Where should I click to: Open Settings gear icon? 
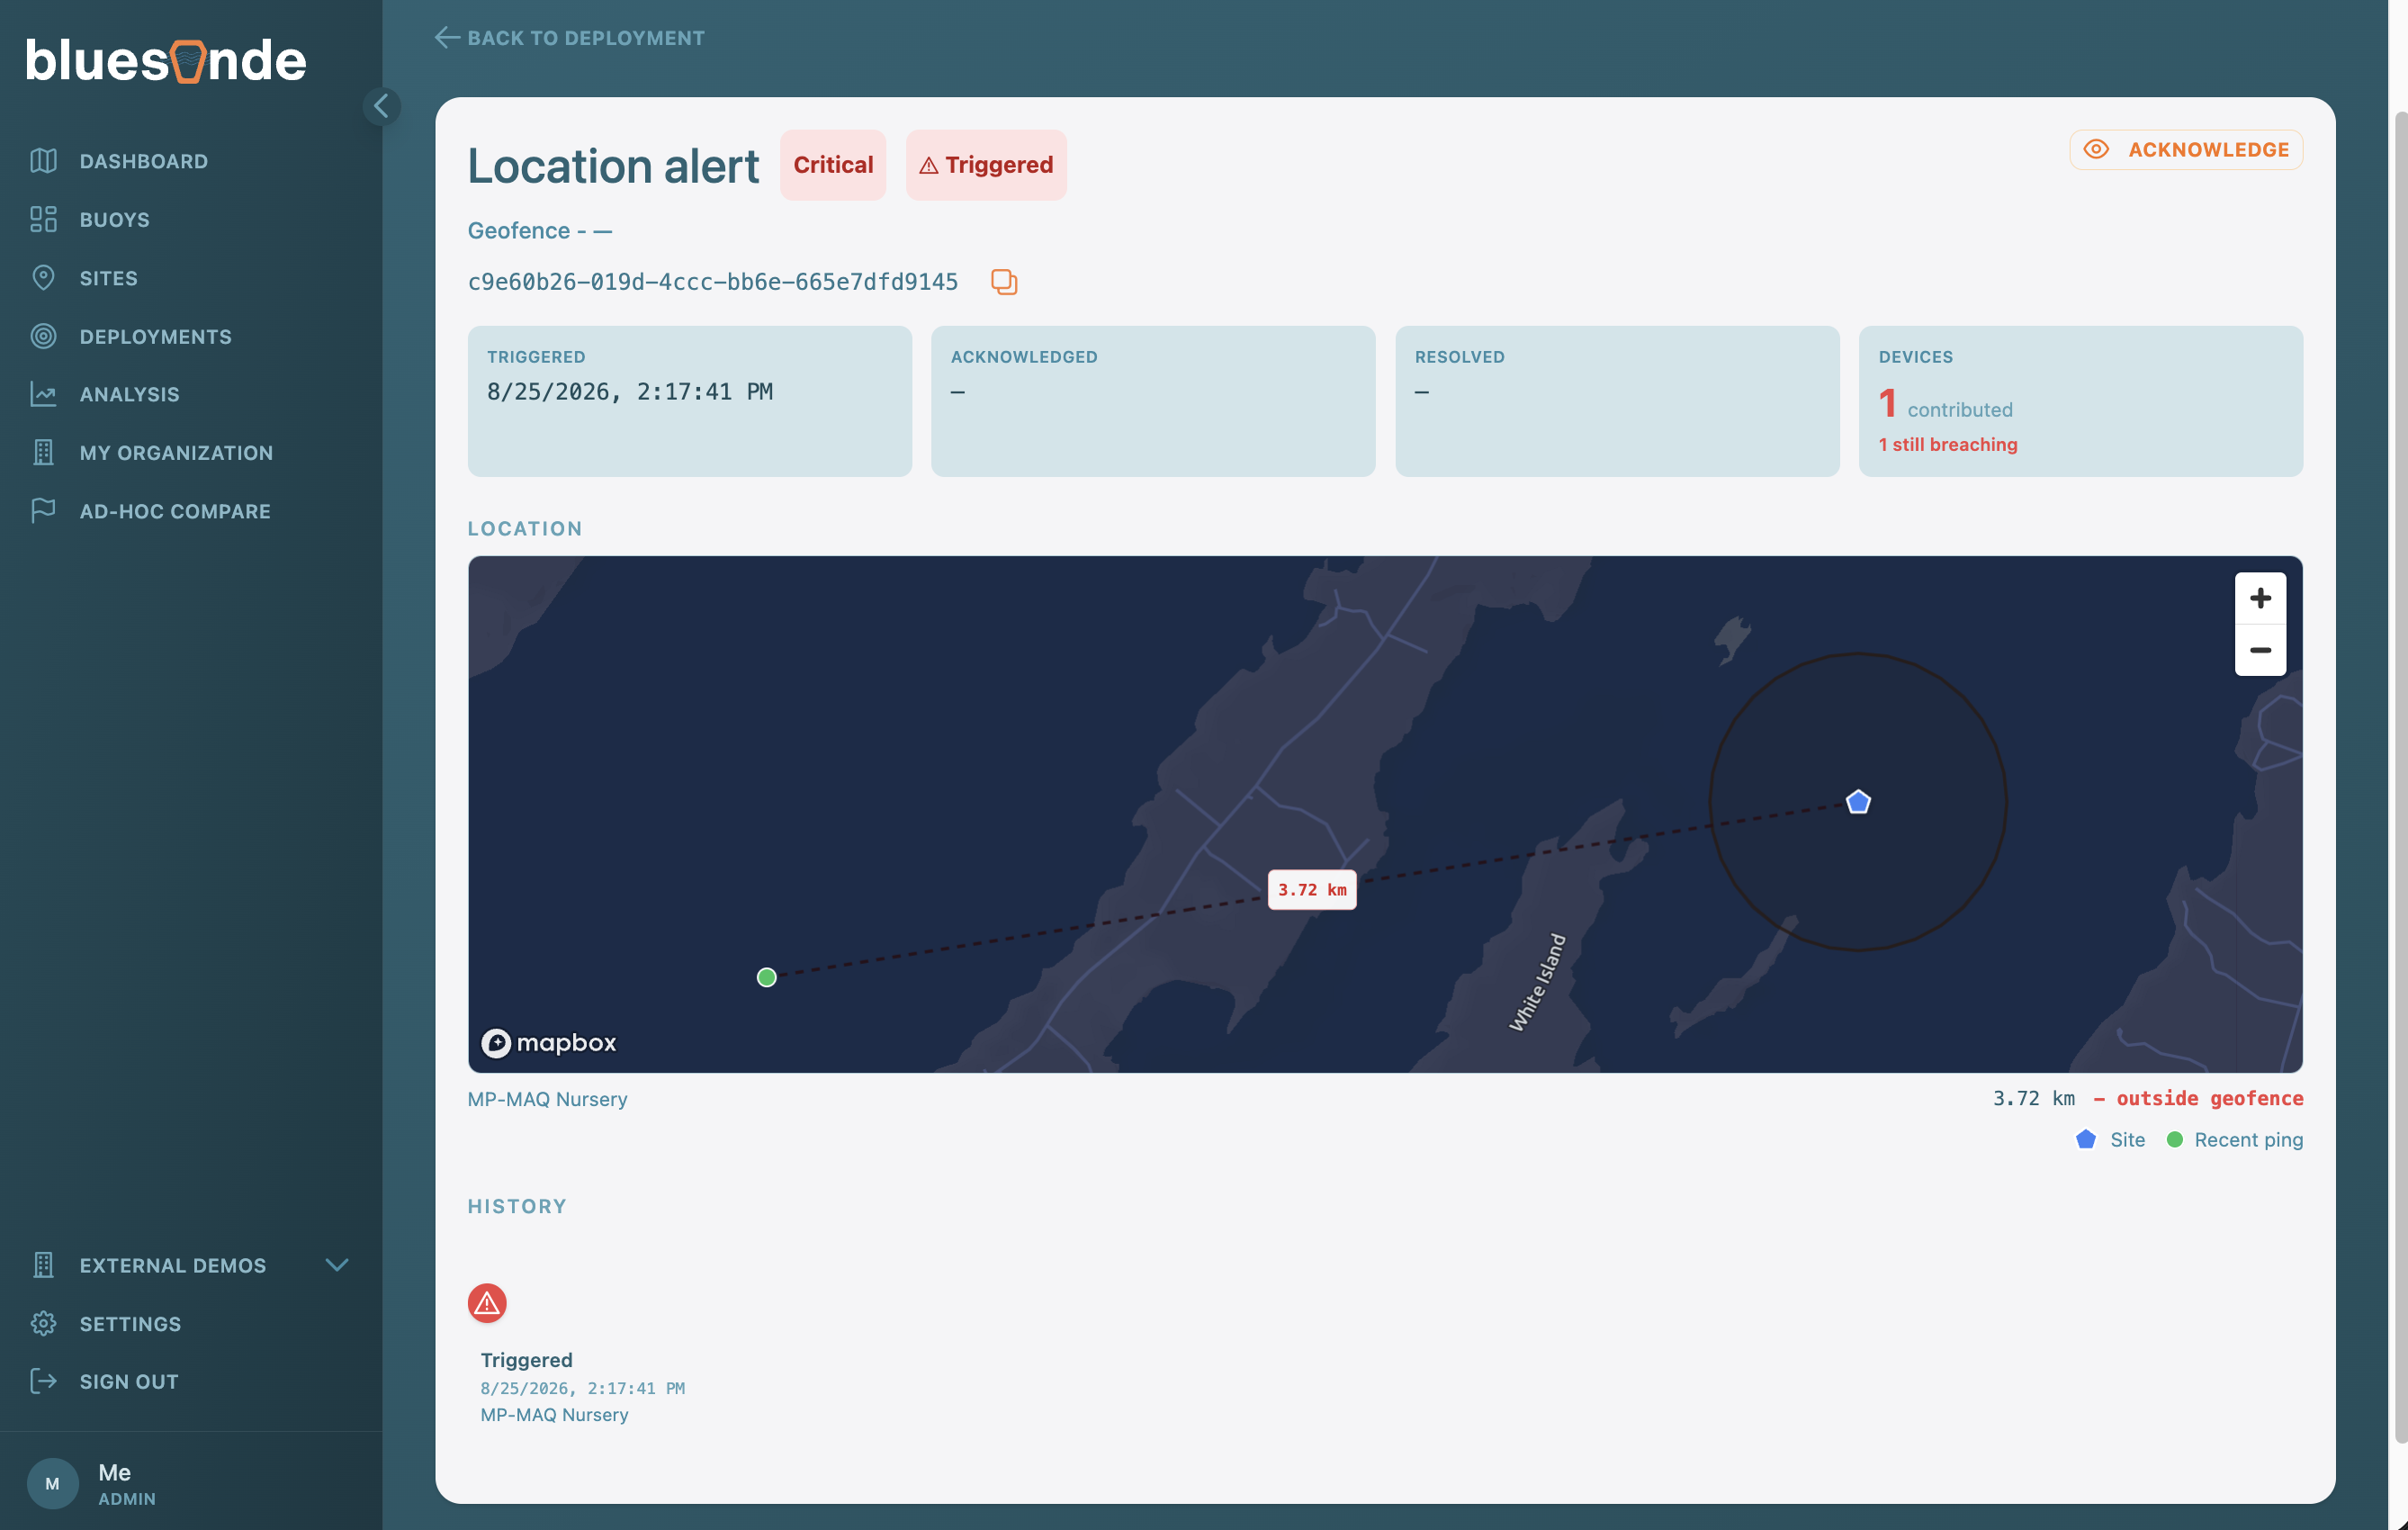pos(43,1323)
